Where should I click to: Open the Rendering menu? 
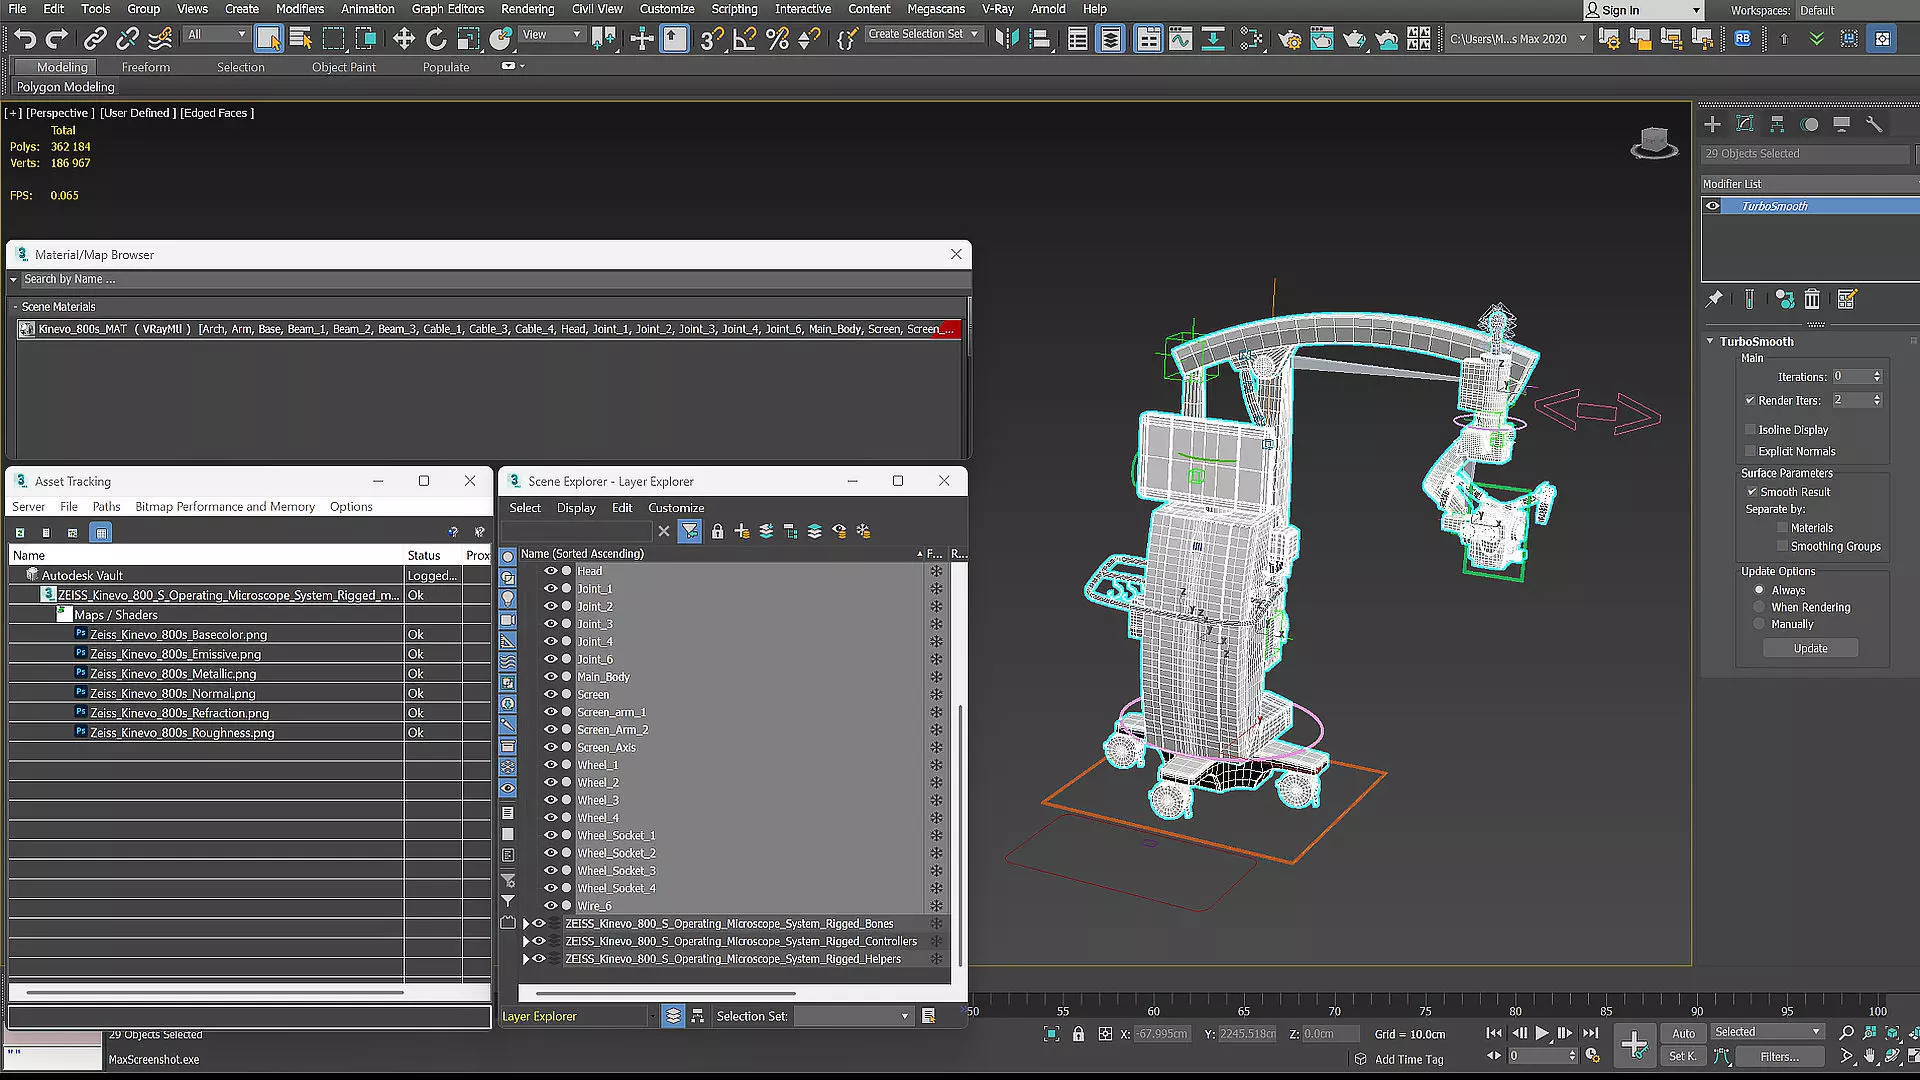[527, 9]
